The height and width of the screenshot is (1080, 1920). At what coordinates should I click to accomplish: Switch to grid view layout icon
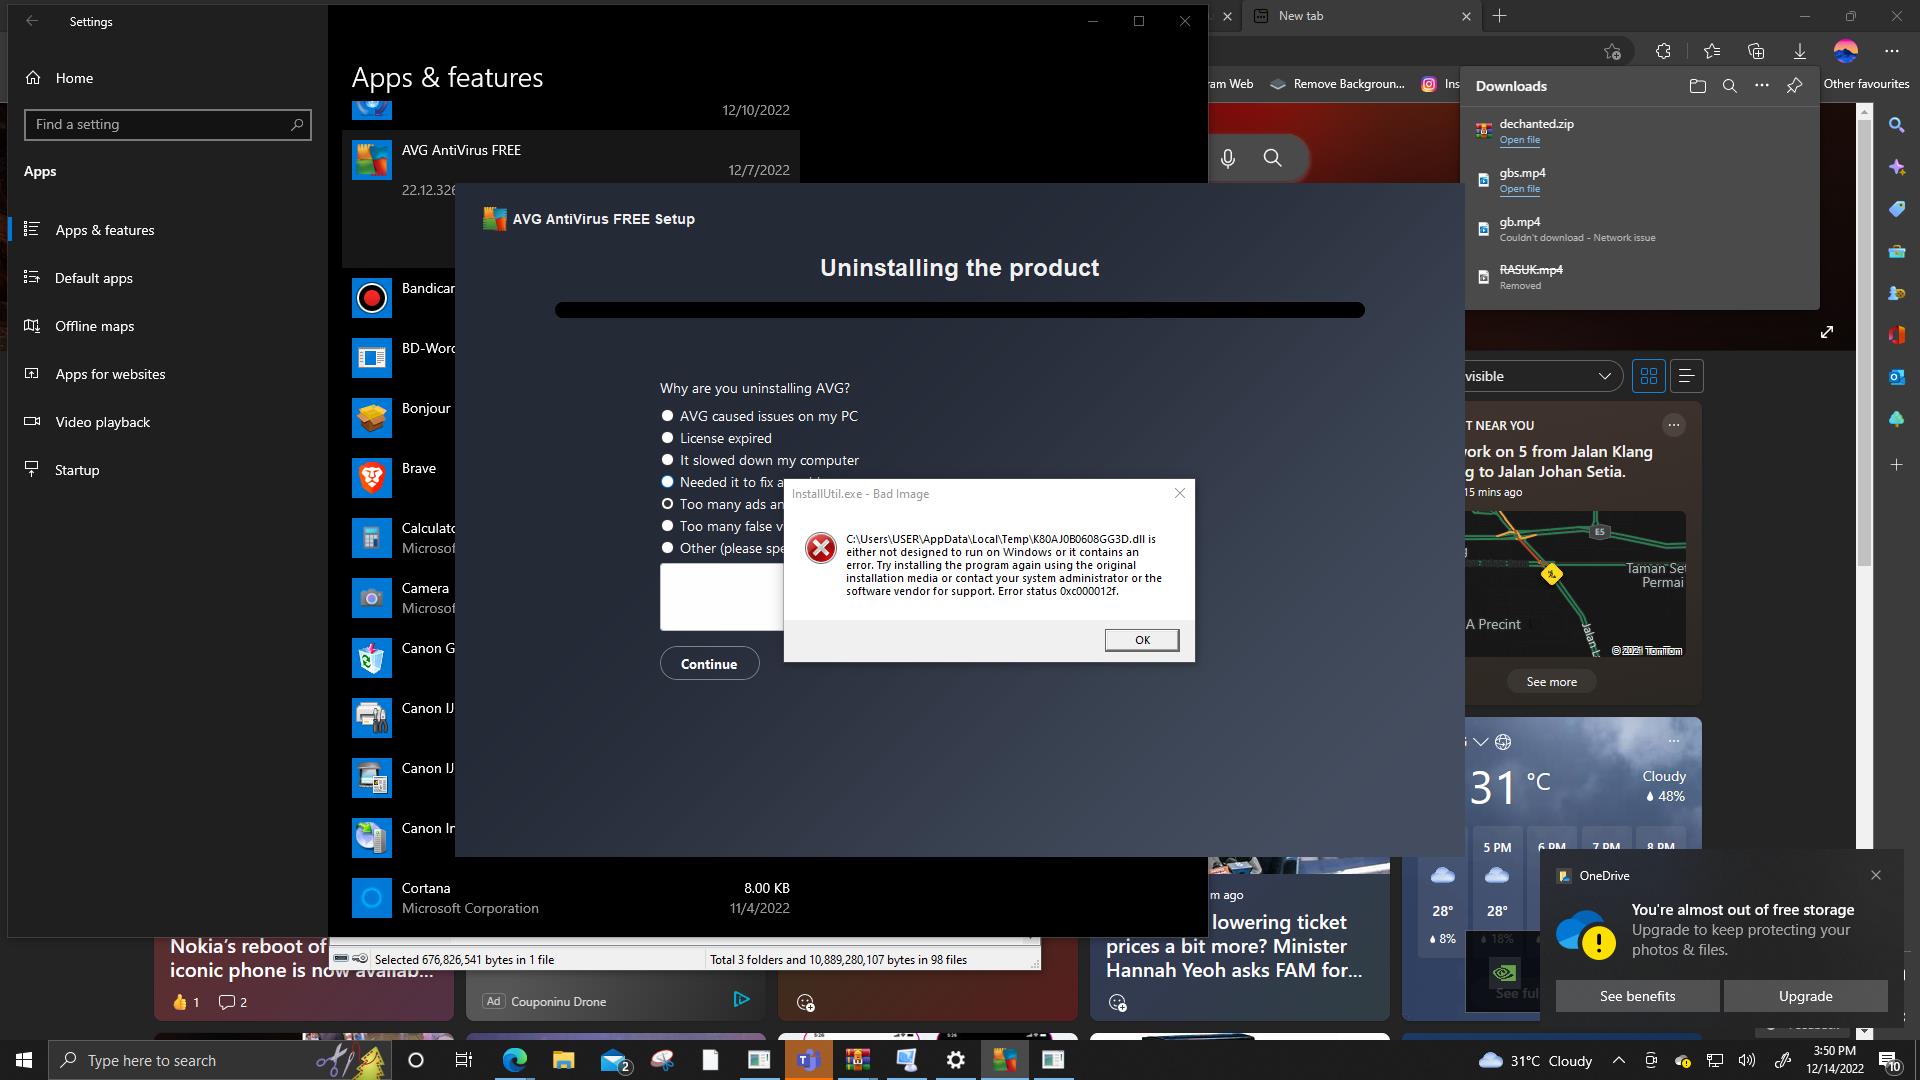[1649, 376]
